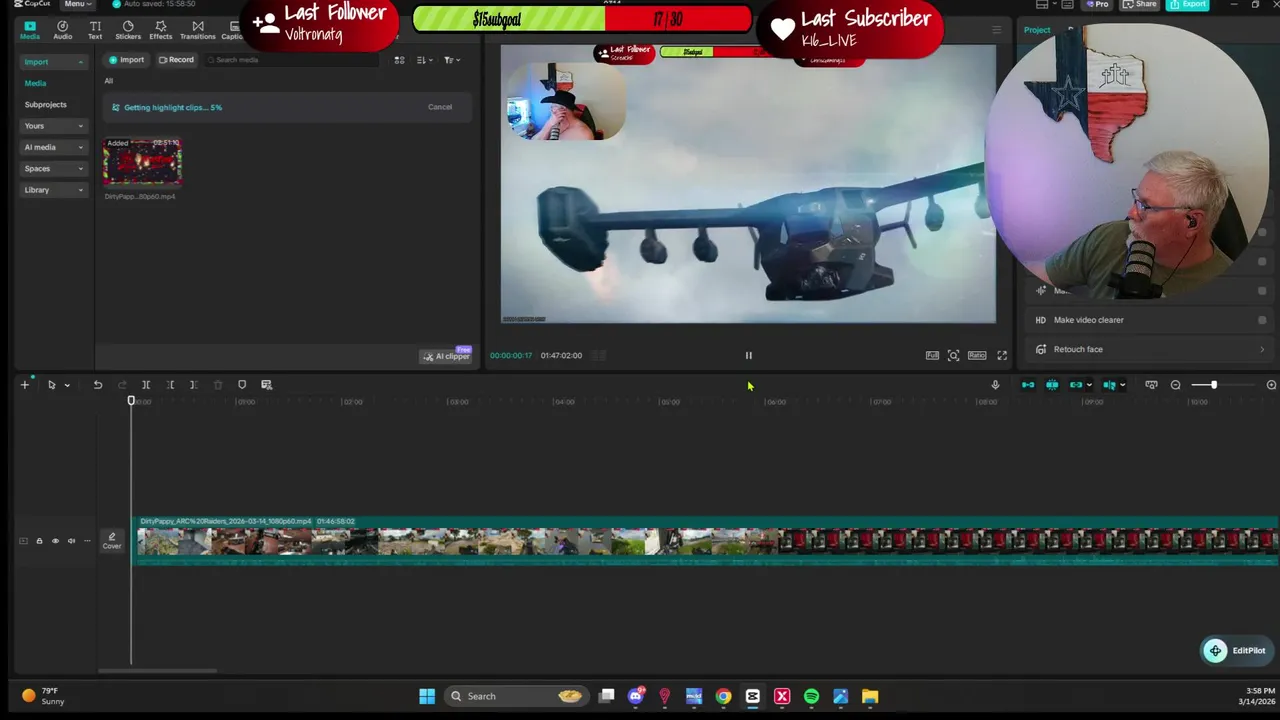Expand the Library section
The image size is (1280, 720).
pyautogui.click(x=54, y=190)
